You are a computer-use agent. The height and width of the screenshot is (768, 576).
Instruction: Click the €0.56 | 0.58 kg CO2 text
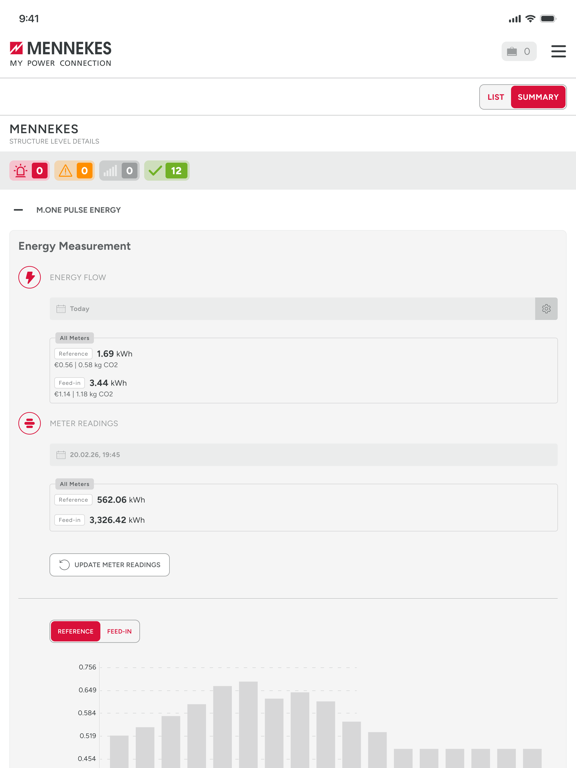pos(86,365)
